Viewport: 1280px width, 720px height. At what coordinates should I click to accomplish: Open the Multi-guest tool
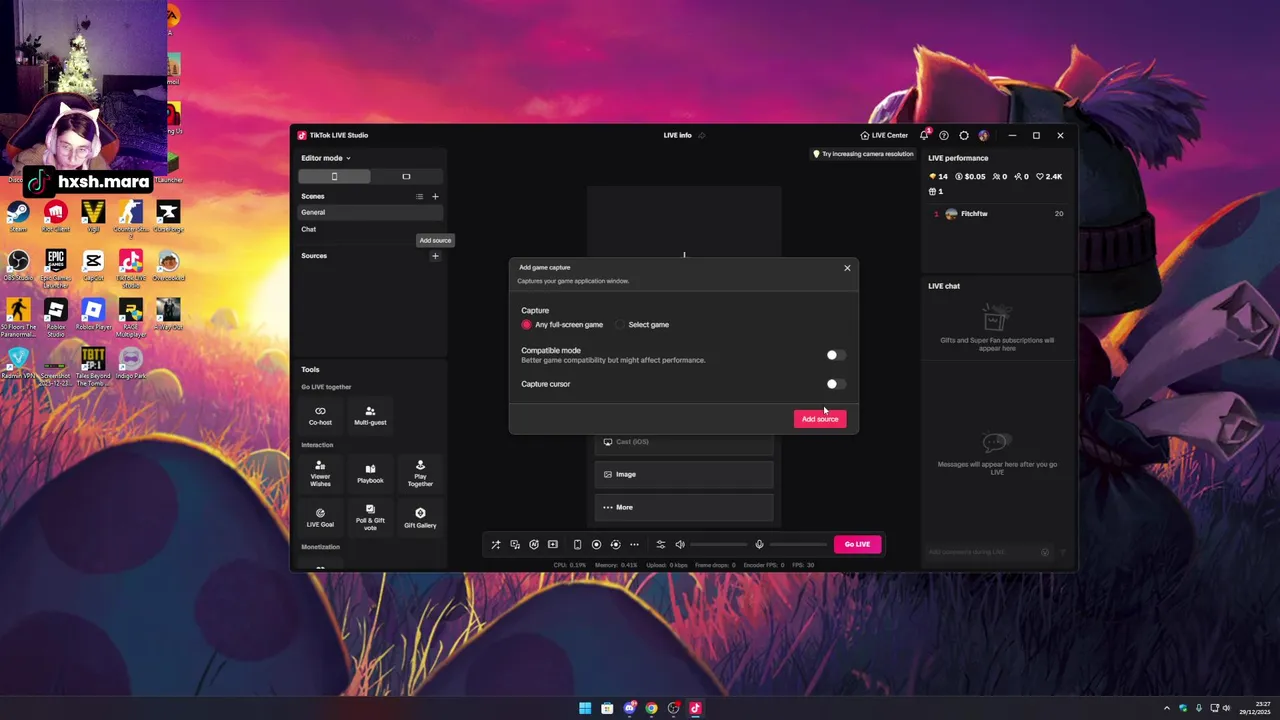click(x=370, y=415)
